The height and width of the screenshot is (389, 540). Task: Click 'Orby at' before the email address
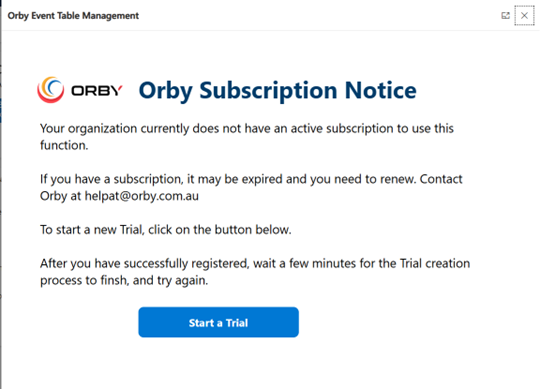[x=60, y=196]
